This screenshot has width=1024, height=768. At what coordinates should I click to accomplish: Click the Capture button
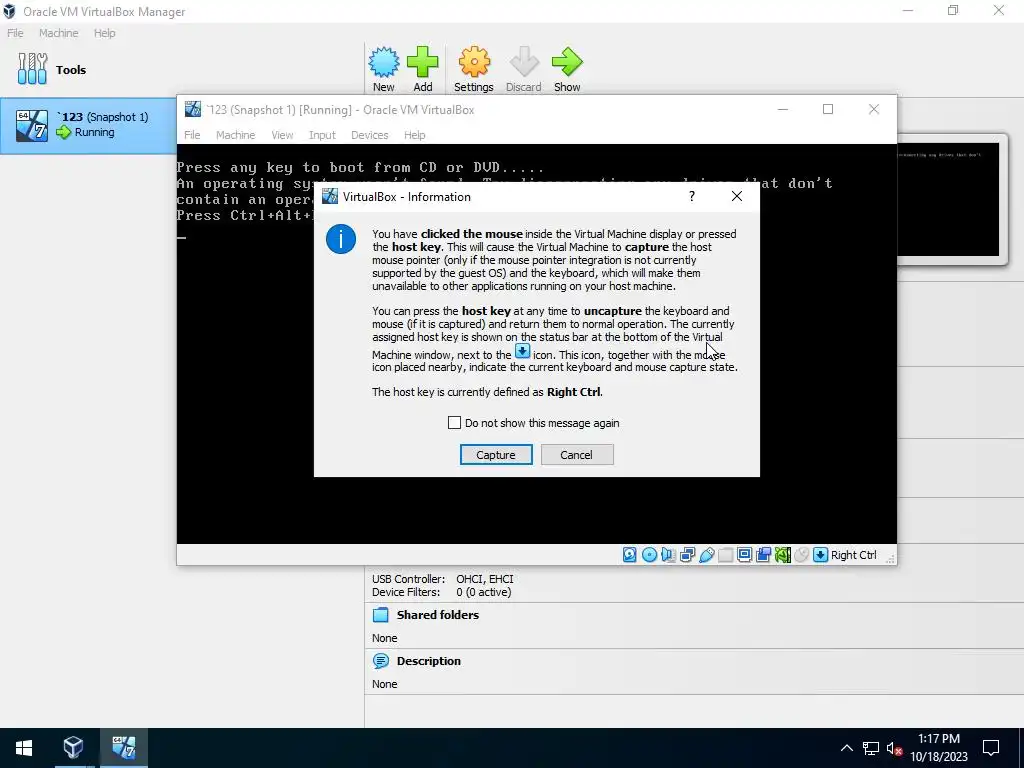point(496,455)
